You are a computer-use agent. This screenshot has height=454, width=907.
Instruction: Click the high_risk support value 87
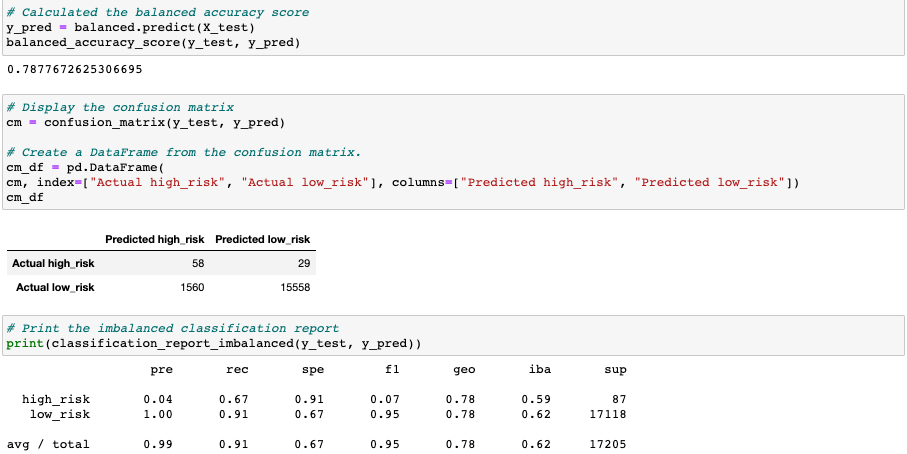pyautogui.click(x=619, y=400)
